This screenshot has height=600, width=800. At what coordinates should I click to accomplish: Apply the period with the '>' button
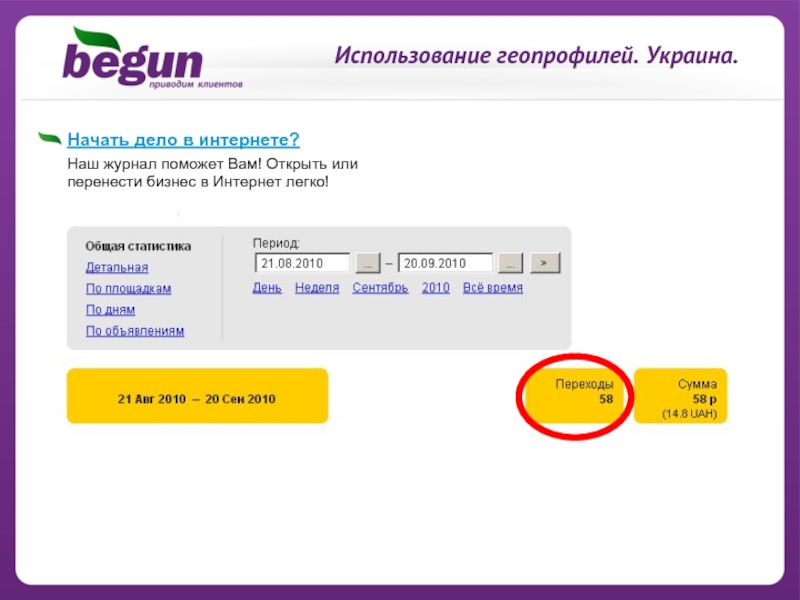[x=545, y=263]
